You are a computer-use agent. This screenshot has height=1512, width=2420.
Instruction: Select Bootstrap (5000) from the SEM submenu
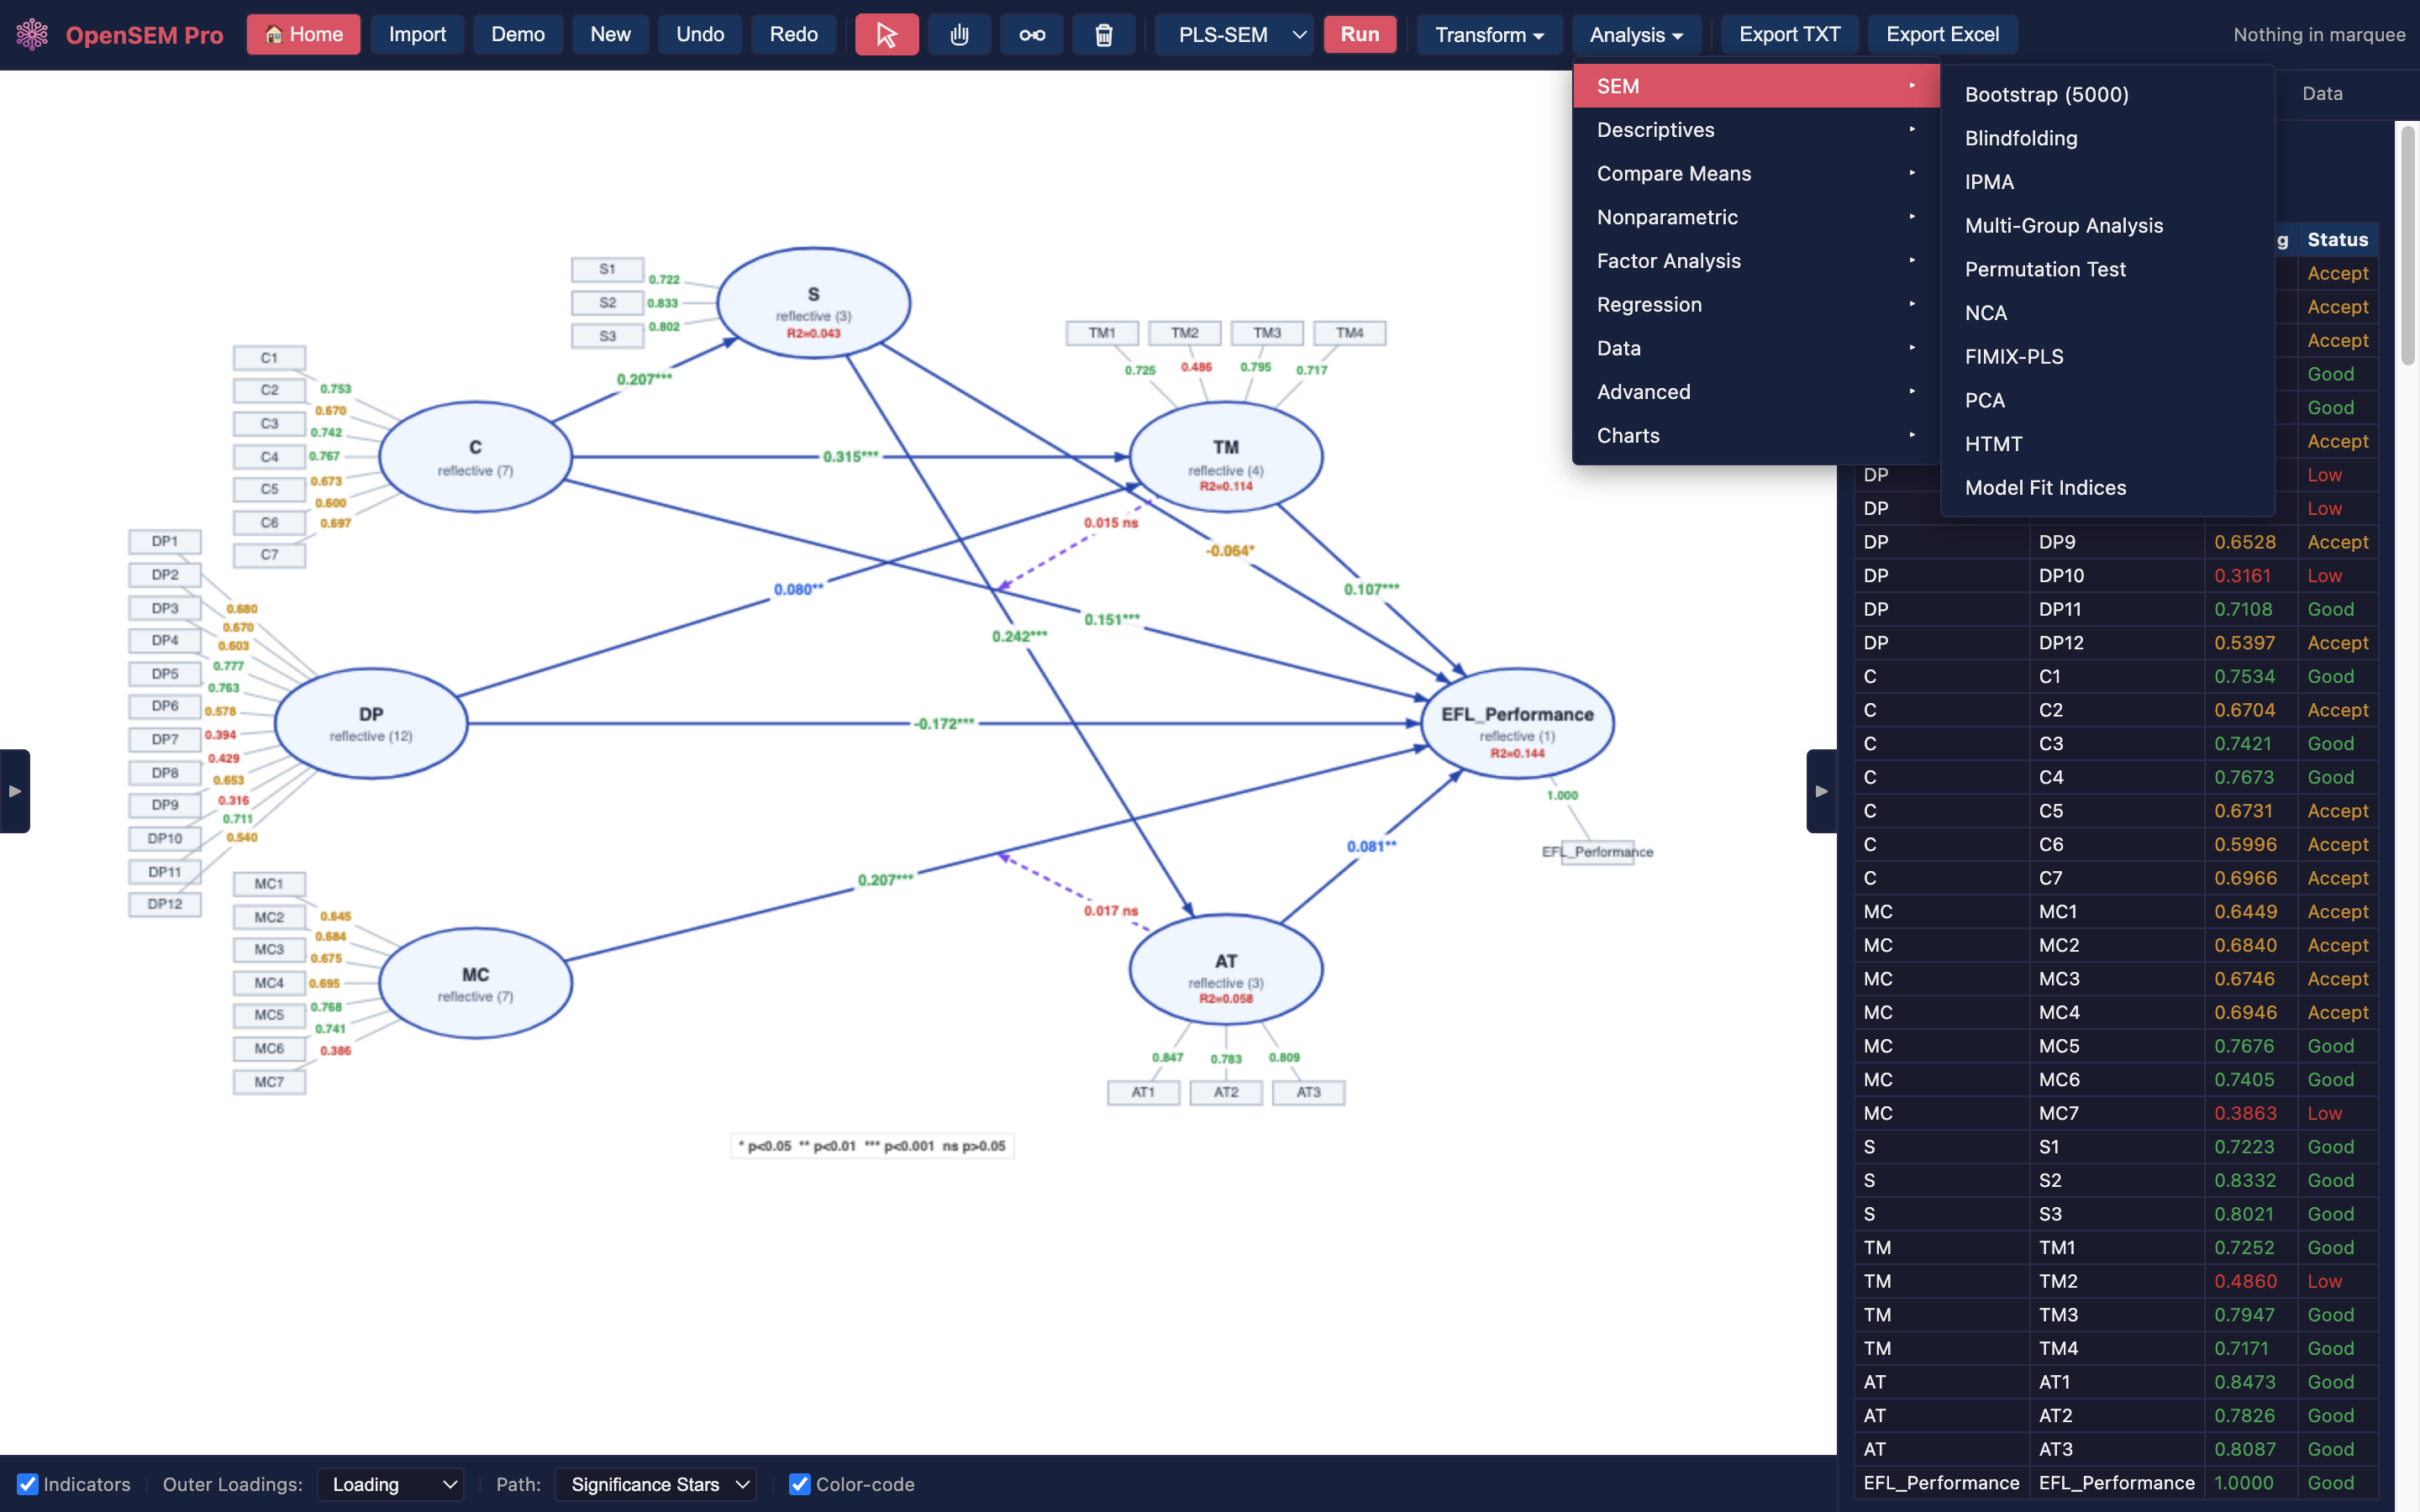click(x=2046, y=94)
